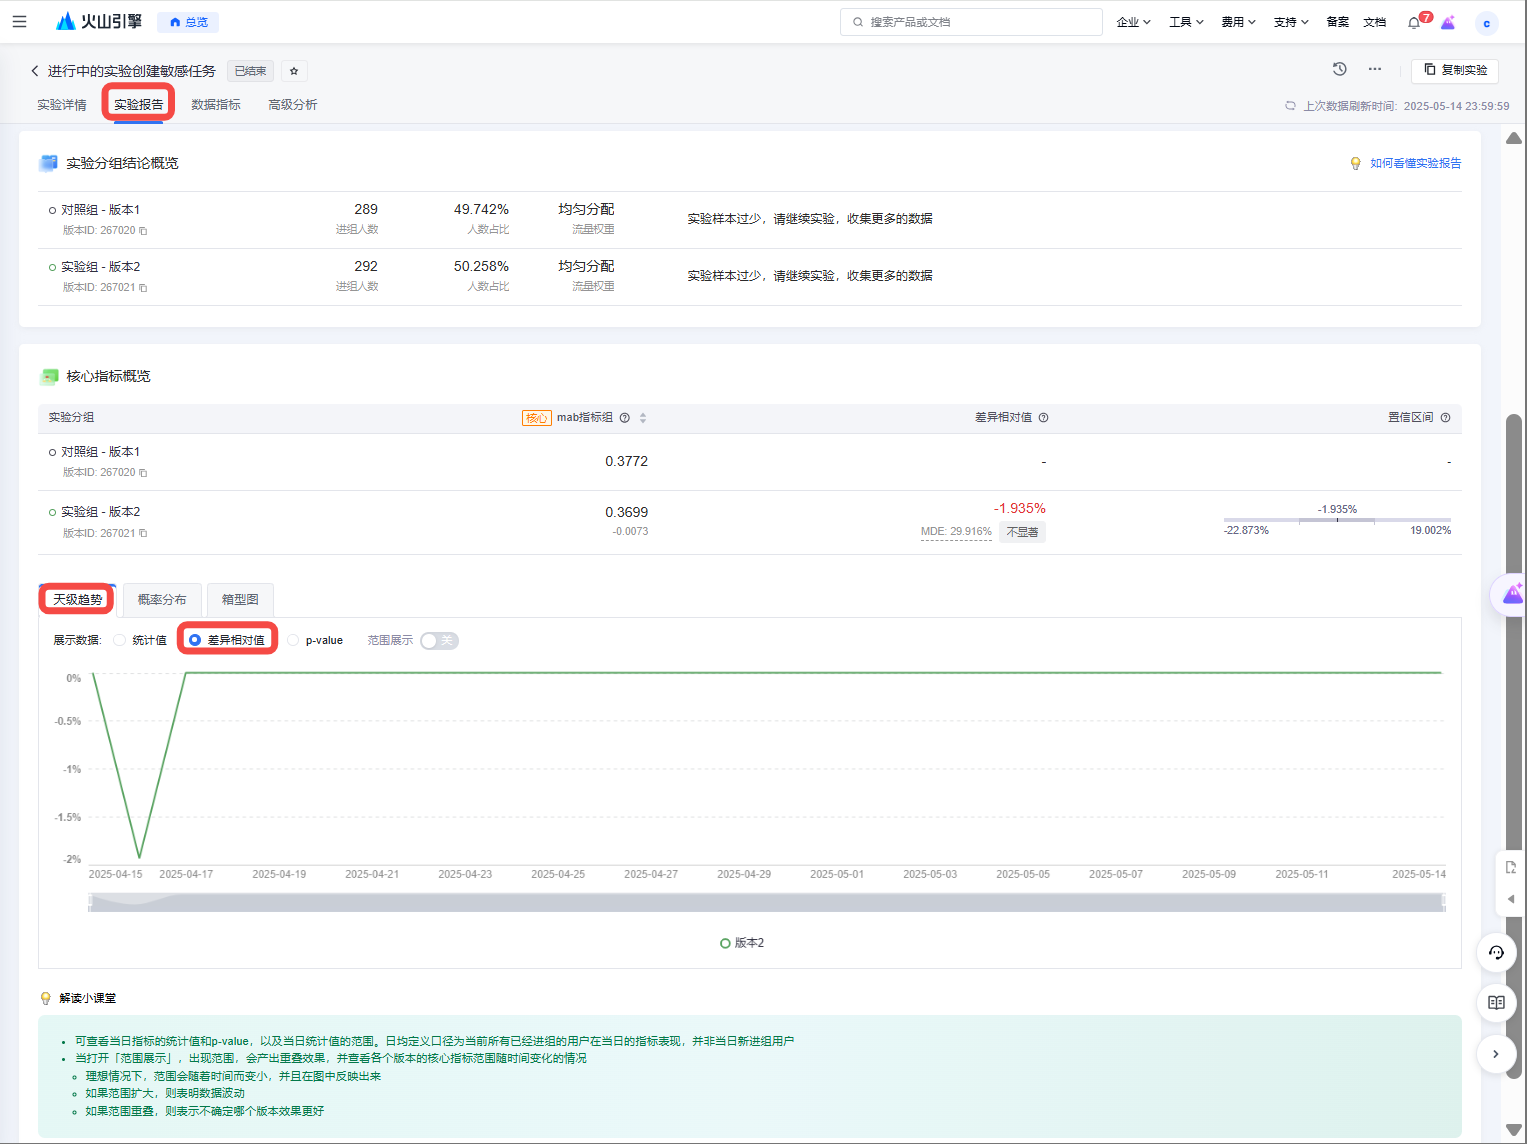The image size is (1527, 1144).
Task: Focus the 搜索产品或文档 search box
Action: pos(971,22)
